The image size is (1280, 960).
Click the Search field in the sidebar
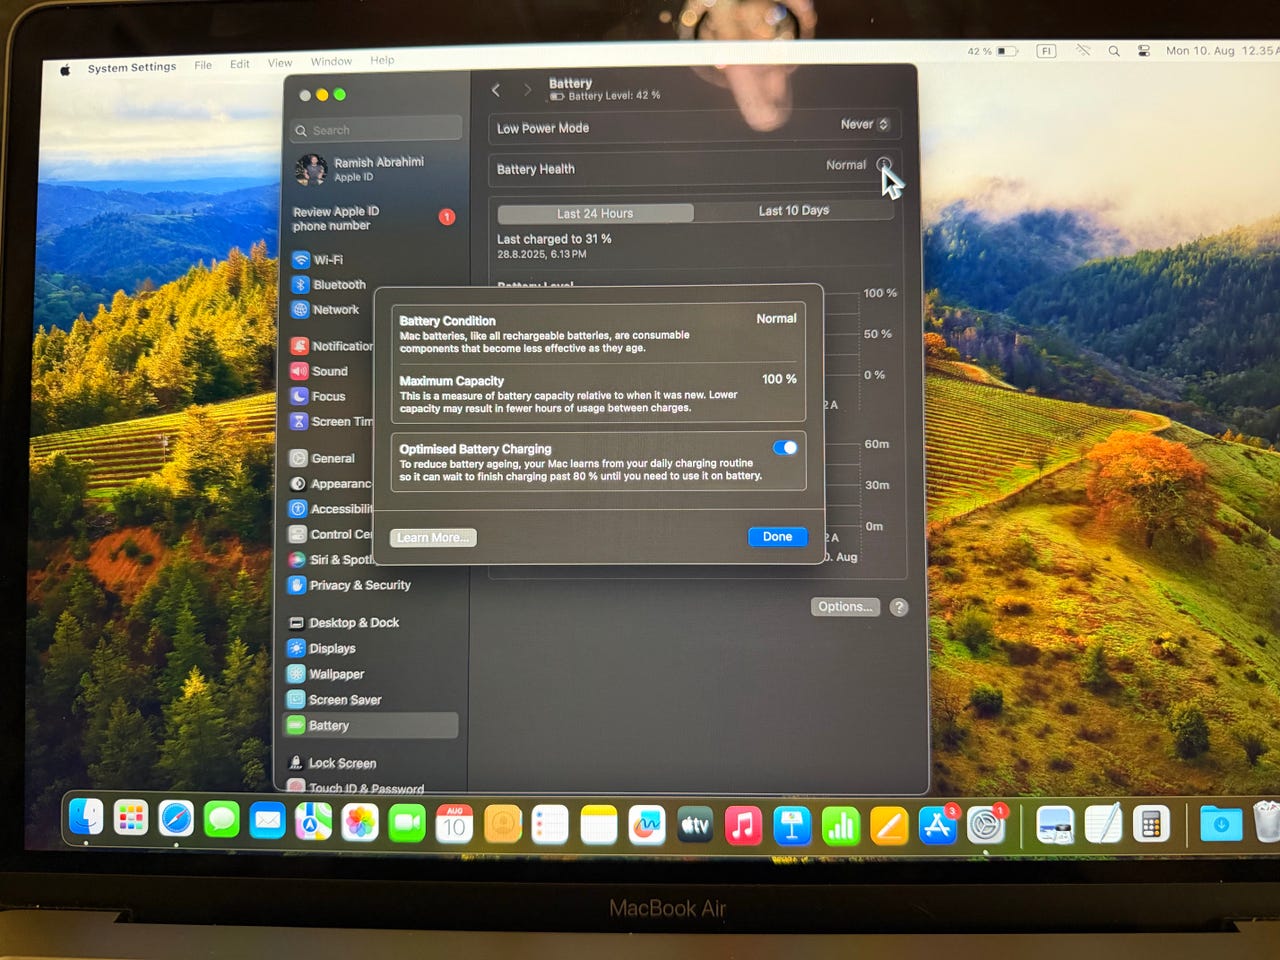pyautogui.click(x=377, y=130)
